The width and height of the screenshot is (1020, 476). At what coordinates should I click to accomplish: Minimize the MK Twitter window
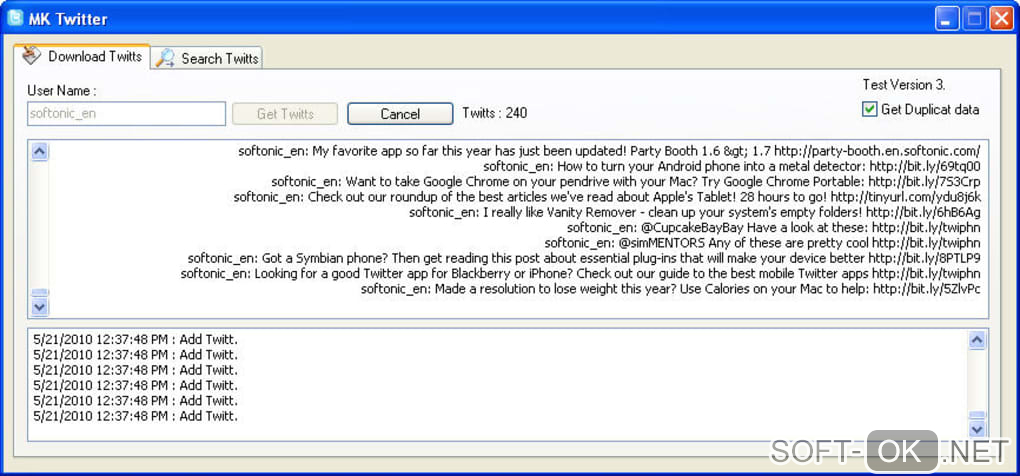[948, 19]
